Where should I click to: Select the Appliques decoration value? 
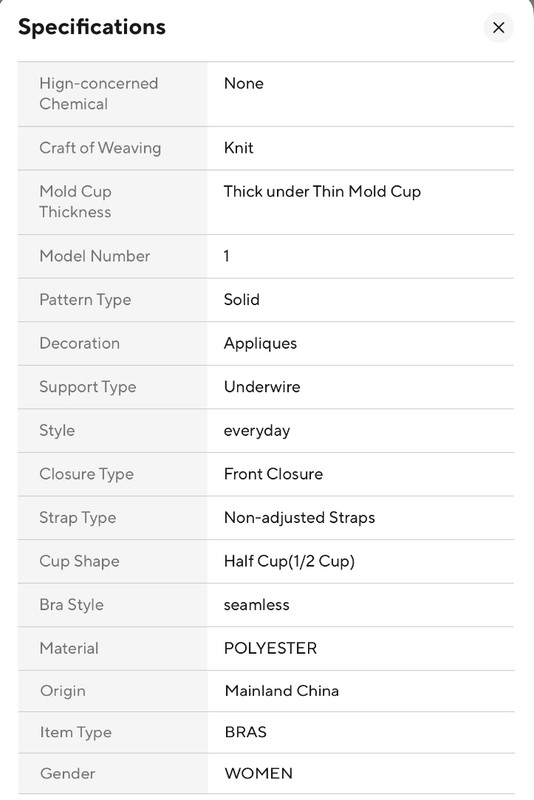coord(260,344)
